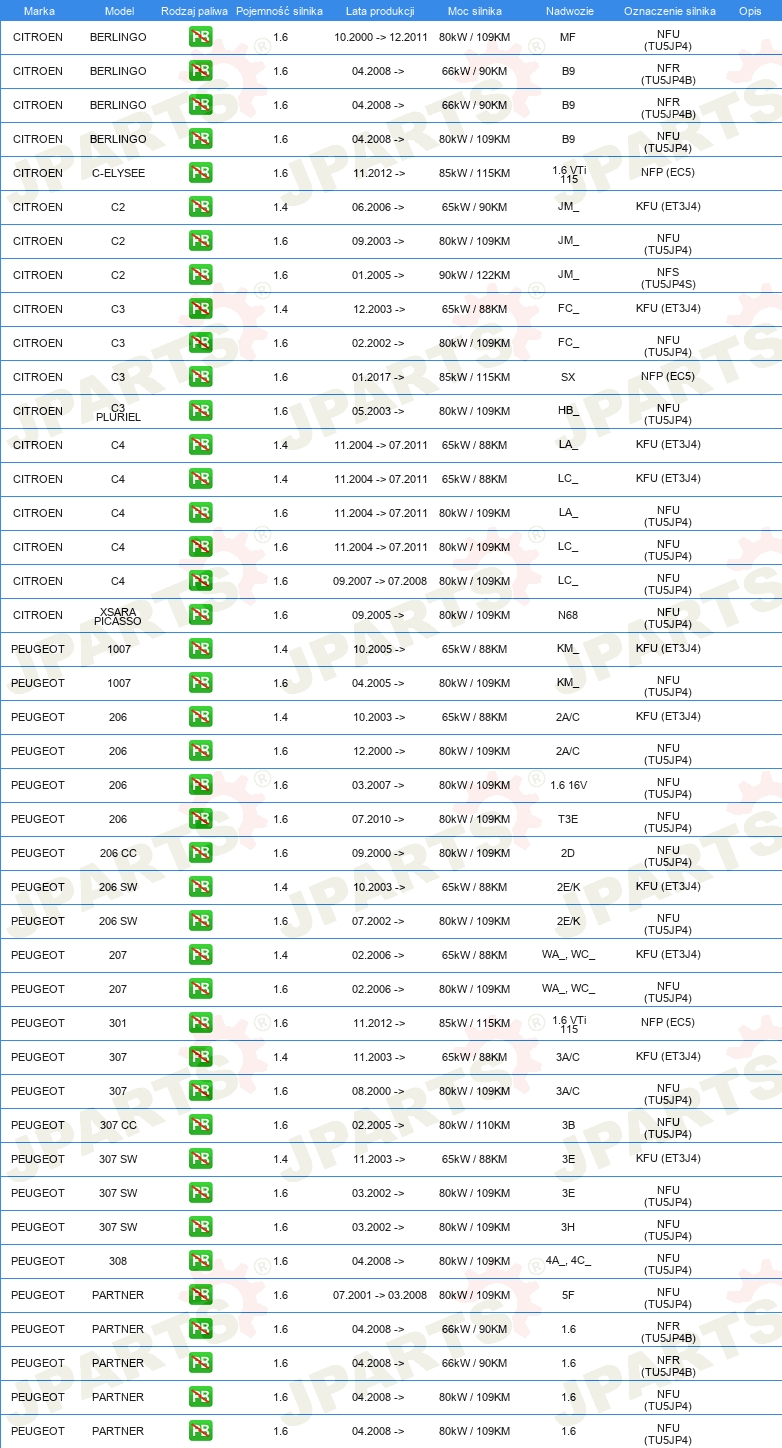Click fuel icon in Peugeot 1007 1.6 row

tap(200, 683)
